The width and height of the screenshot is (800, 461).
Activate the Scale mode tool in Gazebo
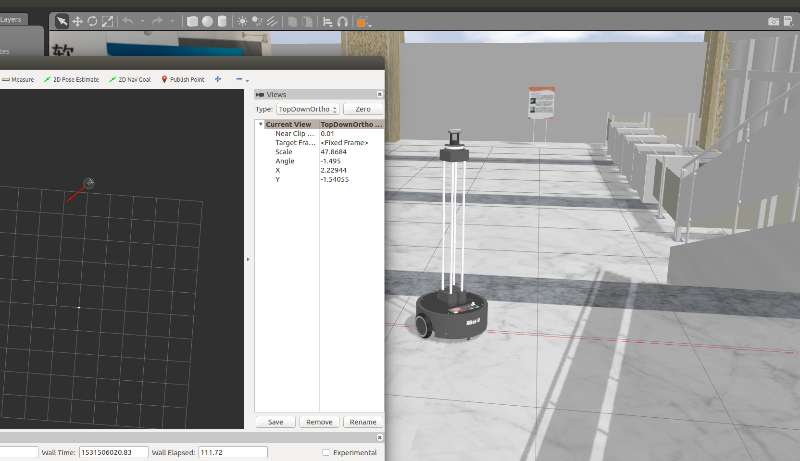point(108,21)
